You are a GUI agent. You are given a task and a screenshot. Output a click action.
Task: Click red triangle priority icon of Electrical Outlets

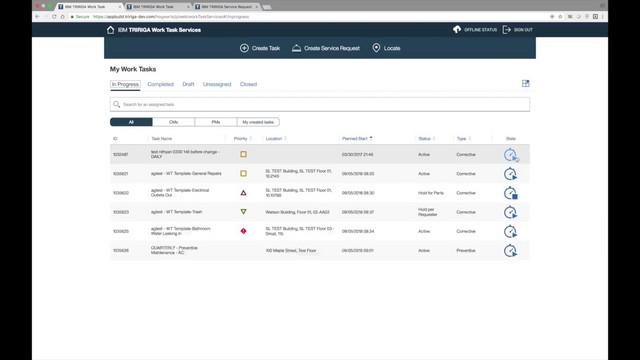(x=243, y=193)
